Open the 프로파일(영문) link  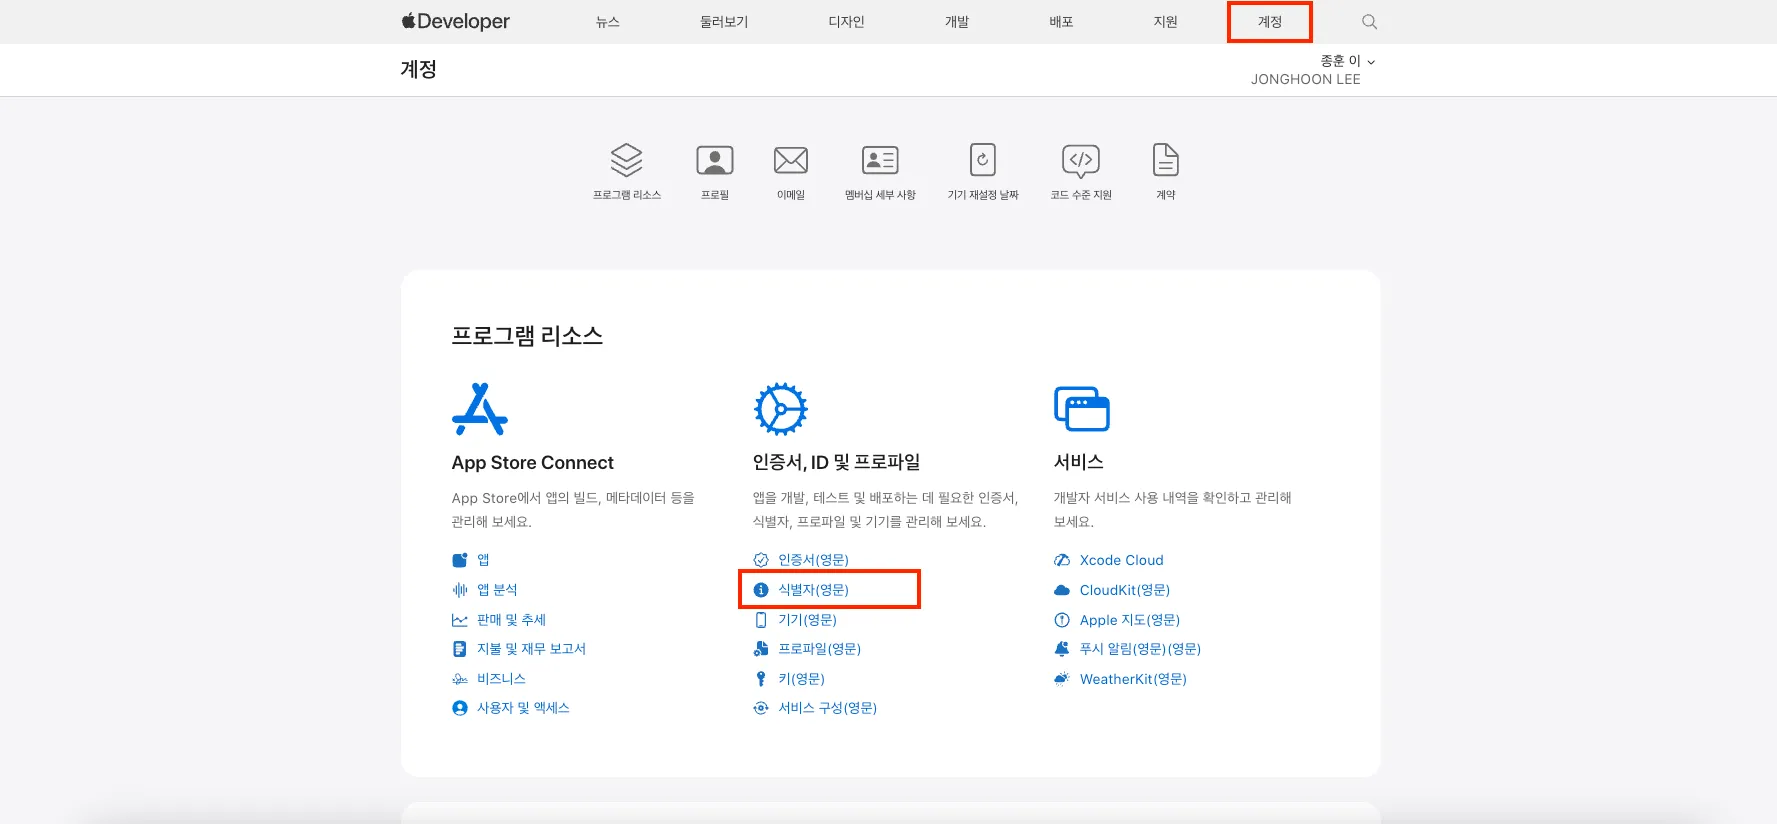819,649
